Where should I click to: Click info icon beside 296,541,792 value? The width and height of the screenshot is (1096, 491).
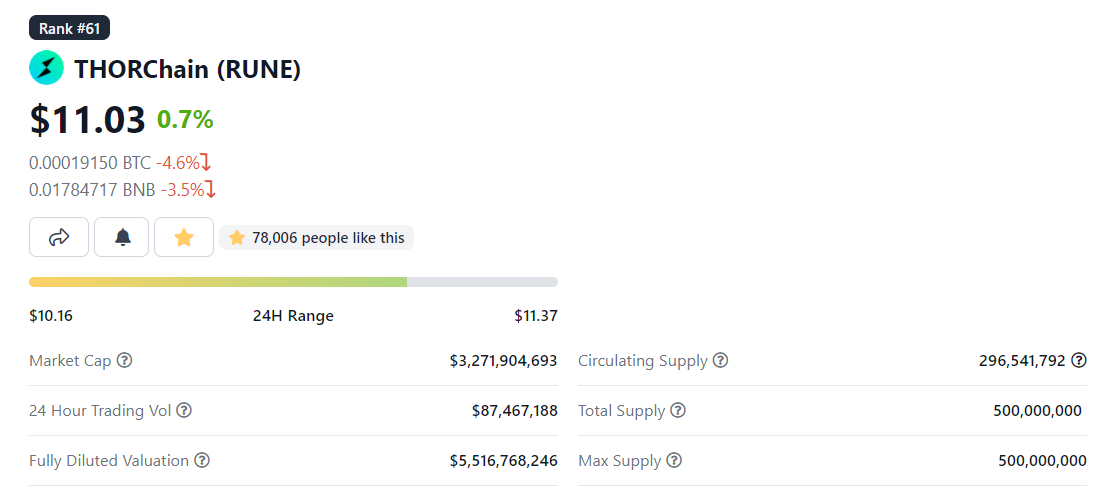click(1079, 361)
